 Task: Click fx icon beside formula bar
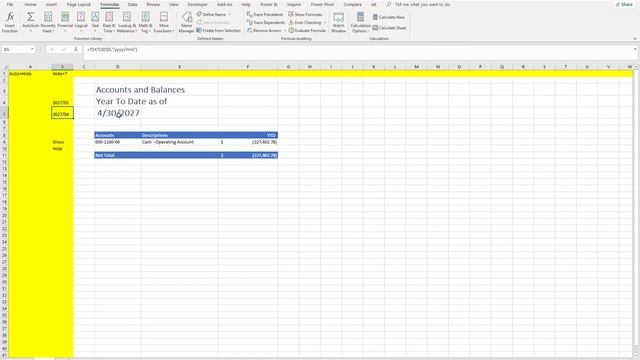(x=76, y=49)
